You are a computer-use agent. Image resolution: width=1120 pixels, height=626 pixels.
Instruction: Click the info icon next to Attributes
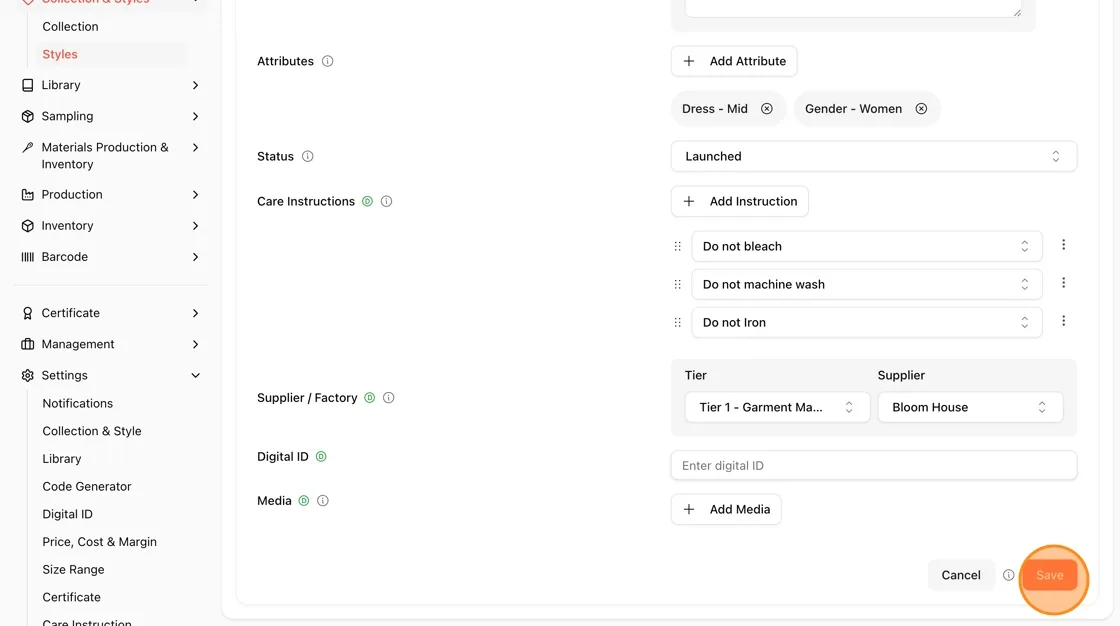pos(327,61)
